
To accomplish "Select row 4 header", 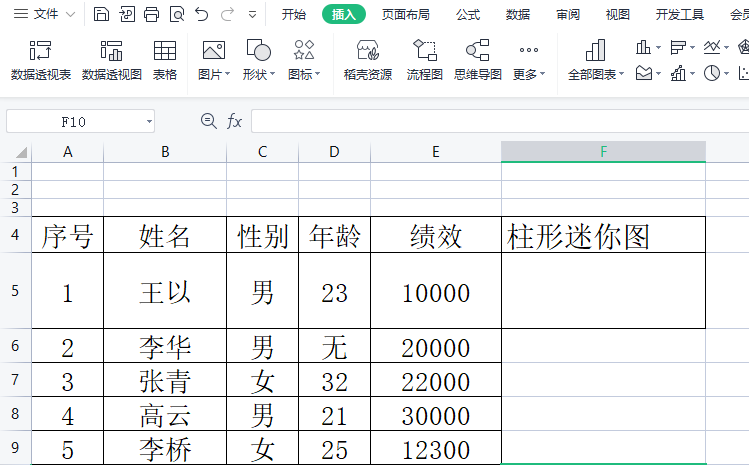I will tap(15, 235).
